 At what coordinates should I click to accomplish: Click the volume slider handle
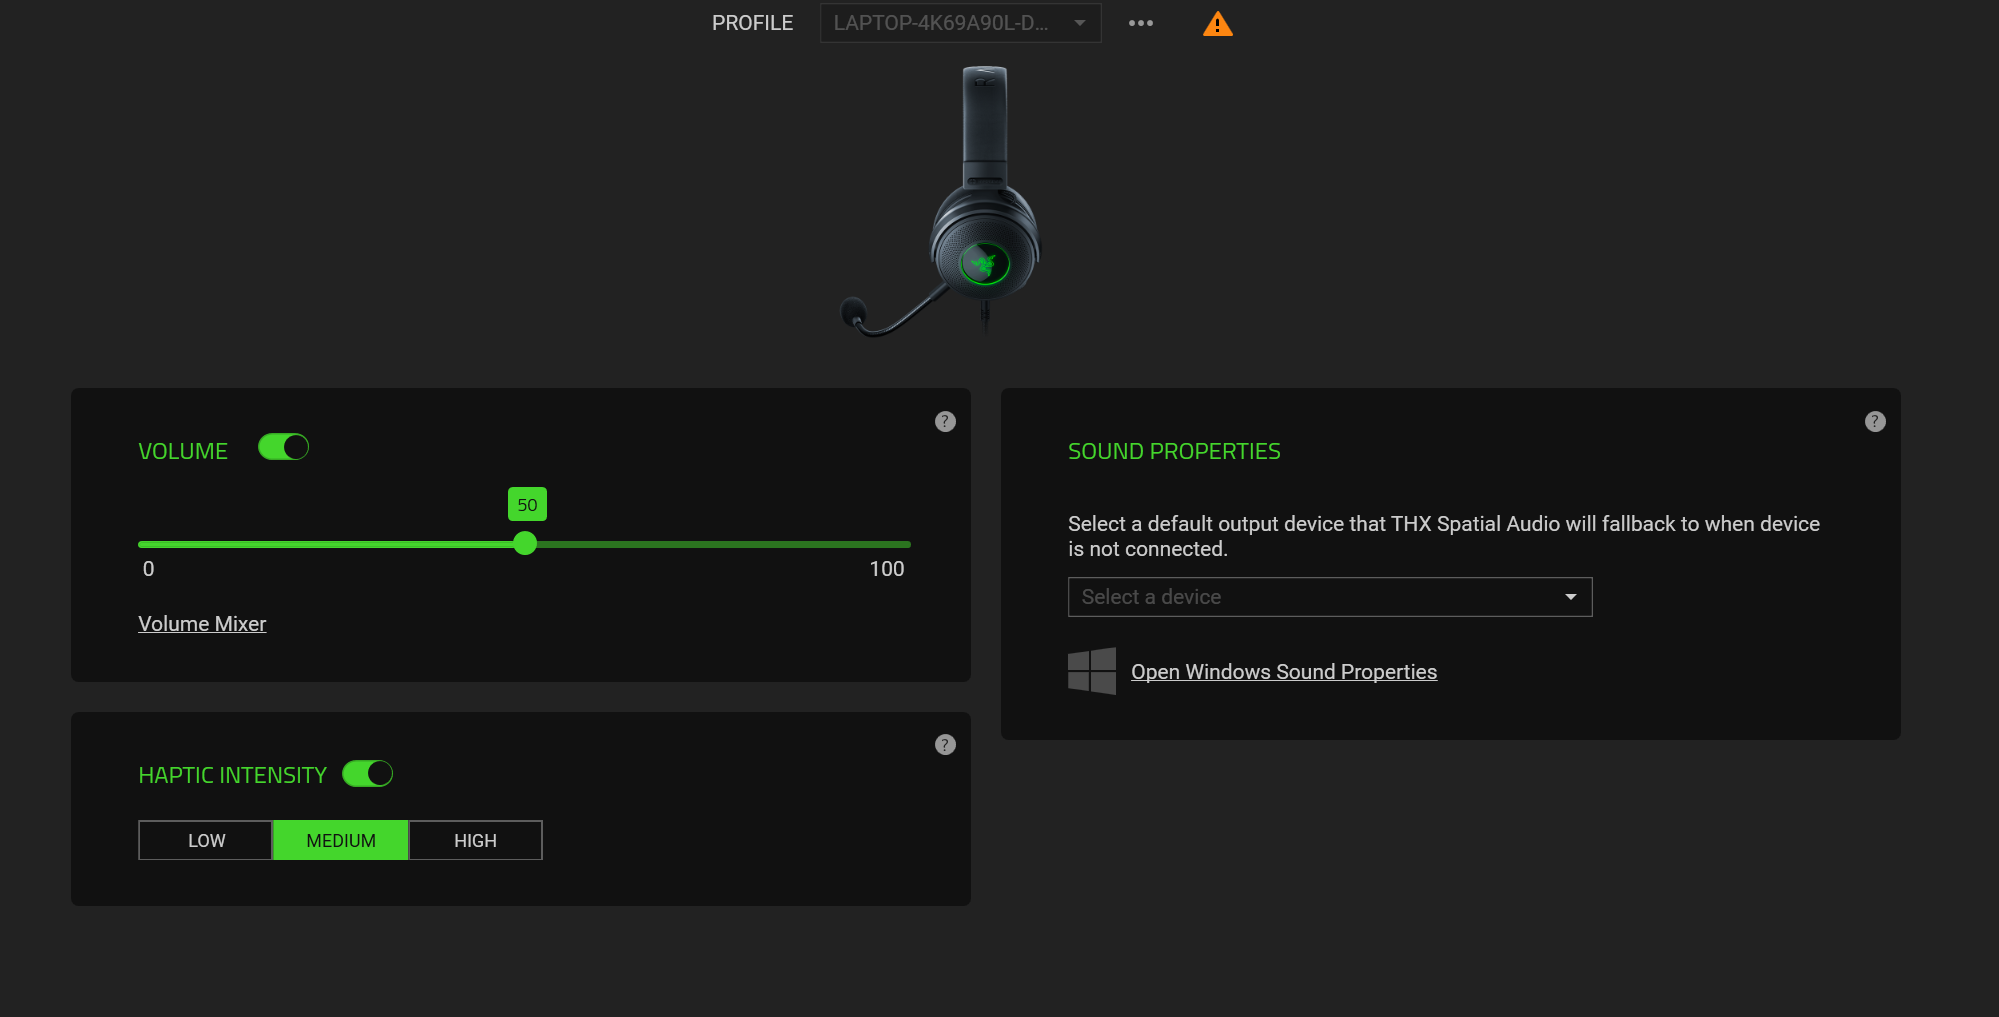pos(525,544)
